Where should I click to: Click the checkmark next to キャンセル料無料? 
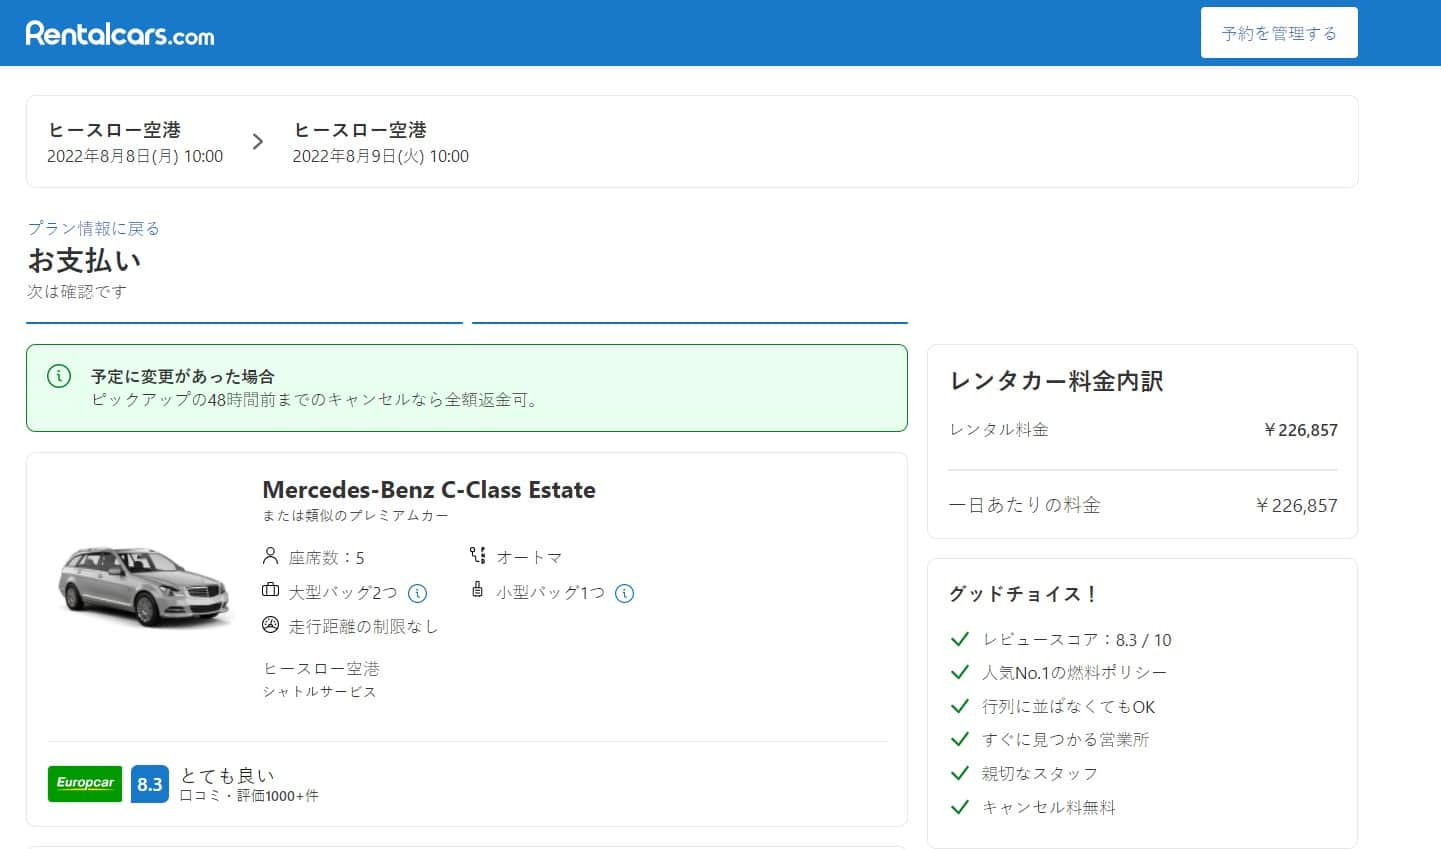960,807
